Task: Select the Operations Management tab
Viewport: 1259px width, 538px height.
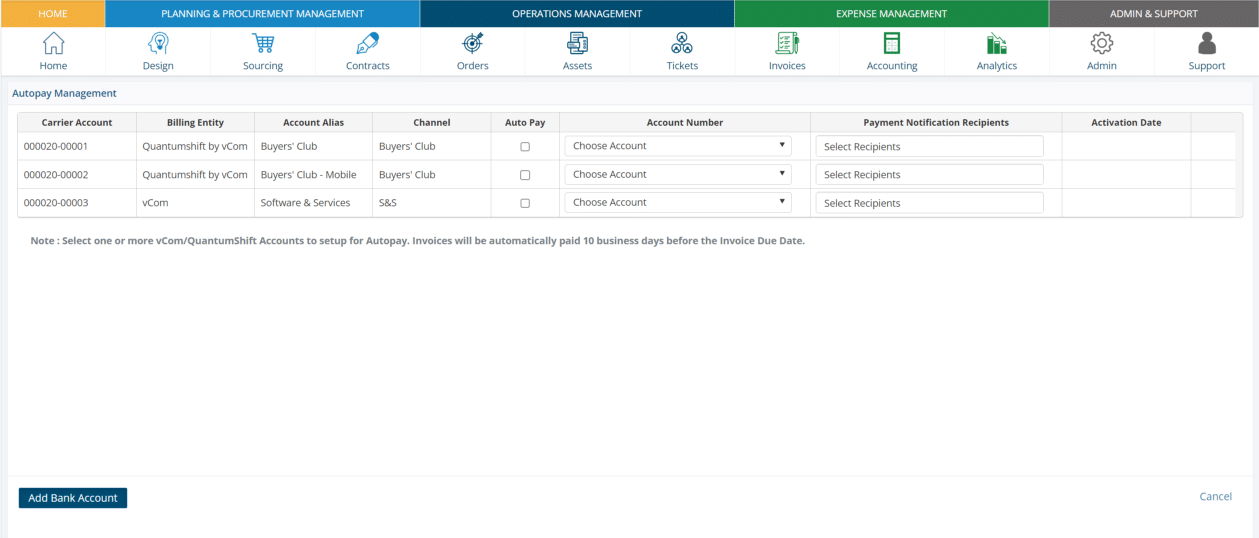Action: (577, 14)
